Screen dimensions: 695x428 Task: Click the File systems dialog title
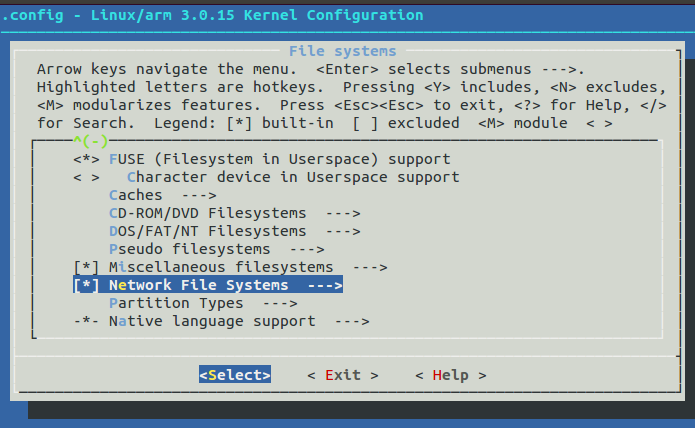[343, 51]
